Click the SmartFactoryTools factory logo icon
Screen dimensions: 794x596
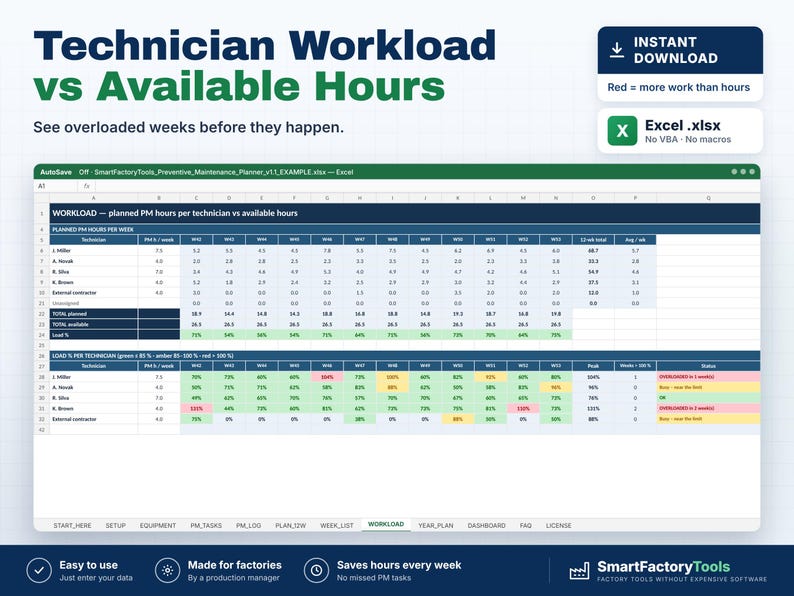[x=579, y=571]
